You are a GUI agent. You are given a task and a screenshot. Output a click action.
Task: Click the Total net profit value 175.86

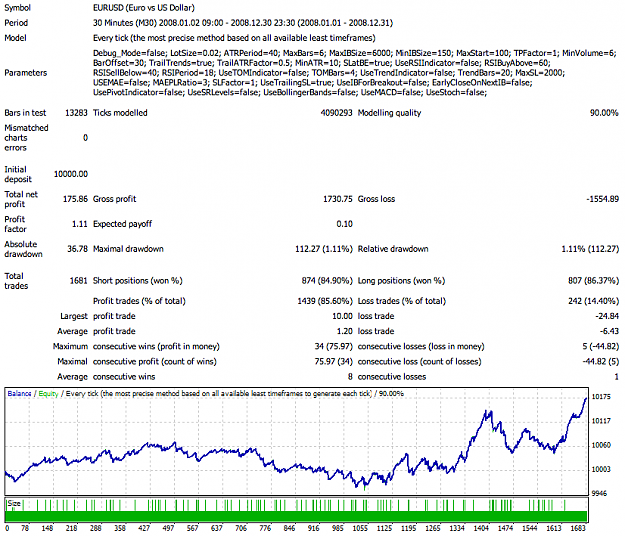point(75,199)
